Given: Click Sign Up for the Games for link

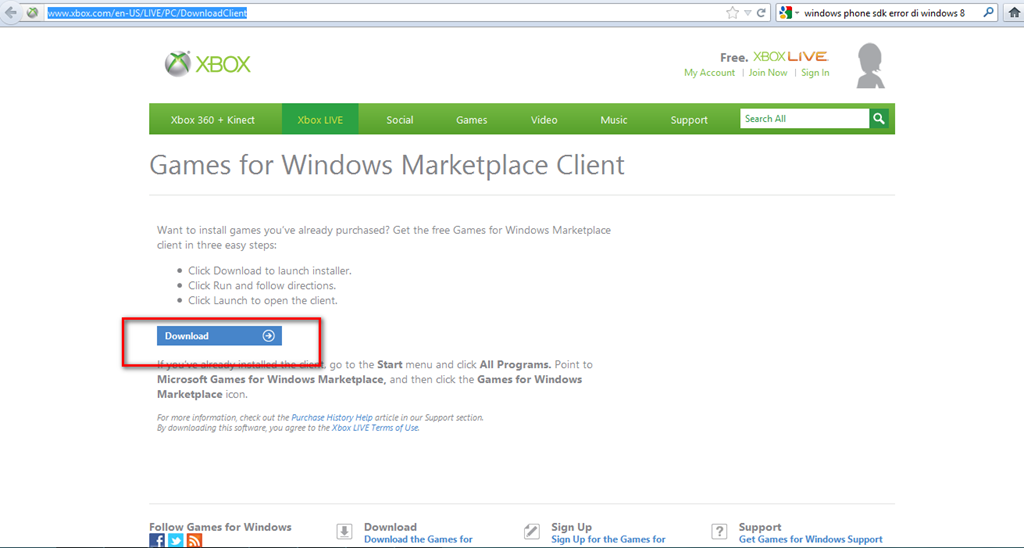Looking at the screenshot, I should [x=609, y=540].
